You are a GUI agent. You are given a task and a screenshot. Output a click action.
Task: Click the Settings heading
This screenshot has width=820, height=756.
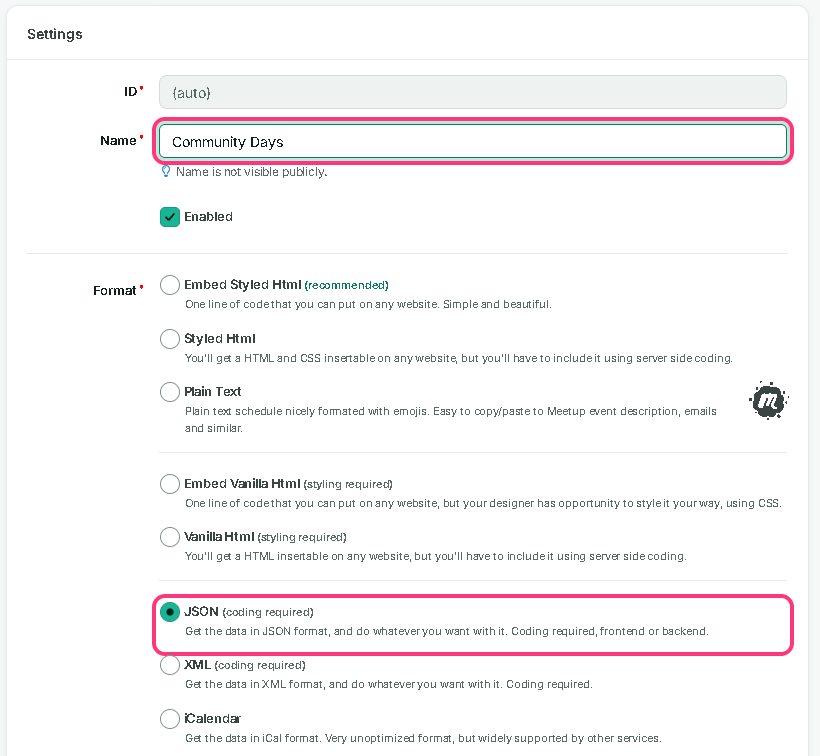point(55,34)
